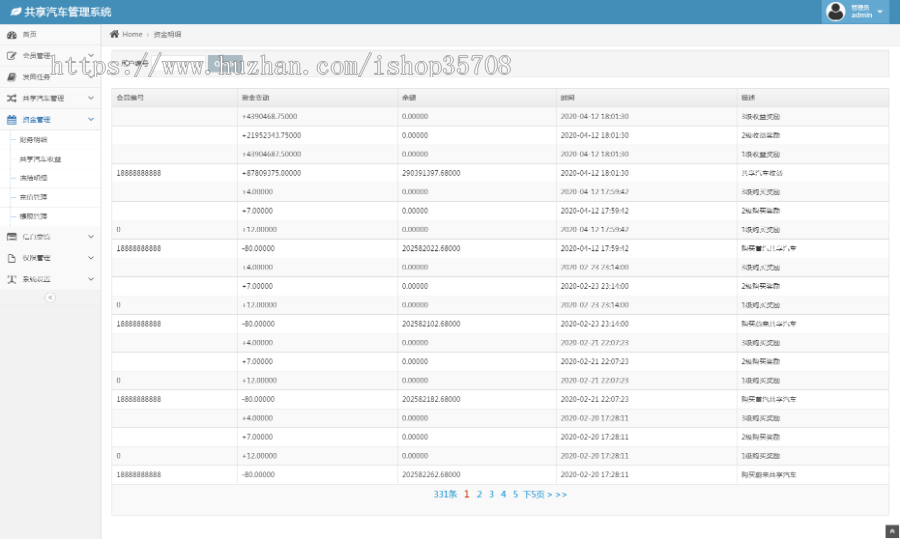Open 共享汽车收益 in the sidebar submenu

(x=40, y=159)
